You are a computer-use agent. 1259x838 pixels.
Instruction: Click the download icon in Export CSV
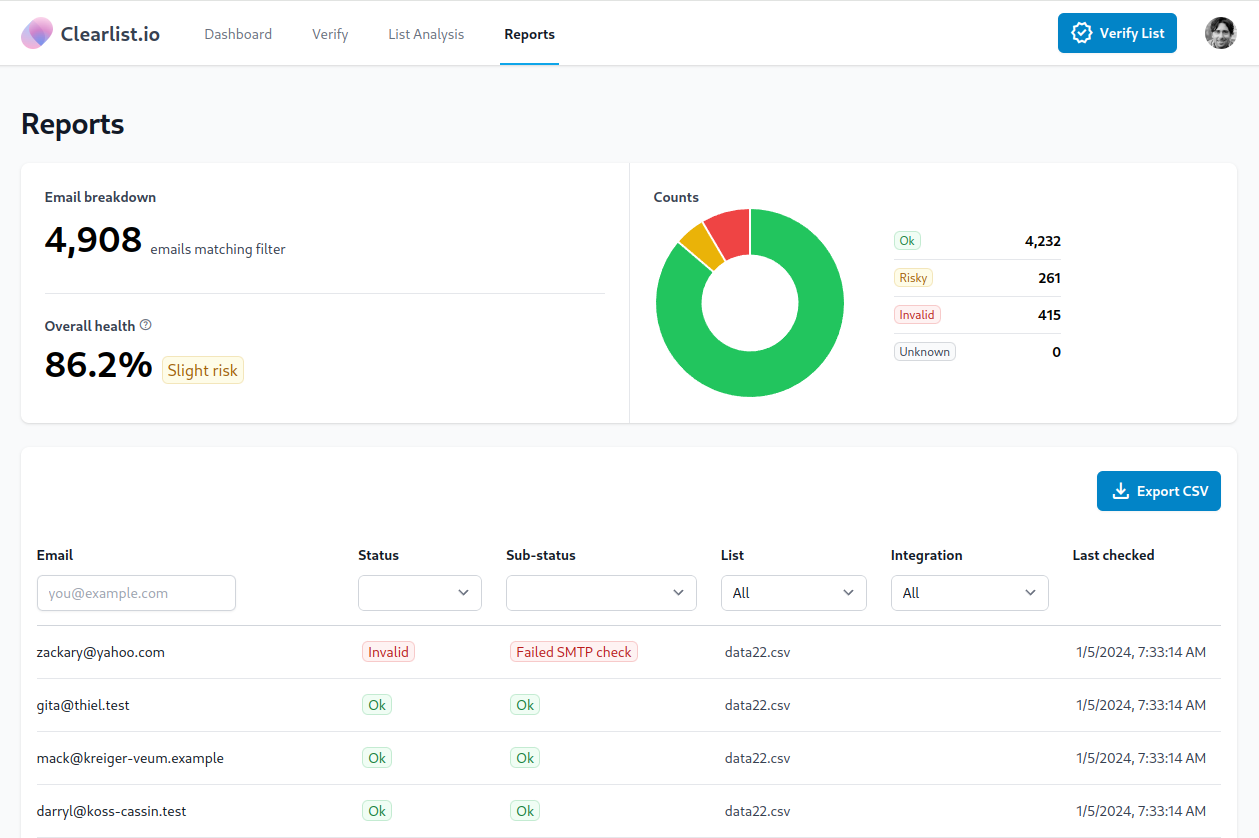point(1121,491)
